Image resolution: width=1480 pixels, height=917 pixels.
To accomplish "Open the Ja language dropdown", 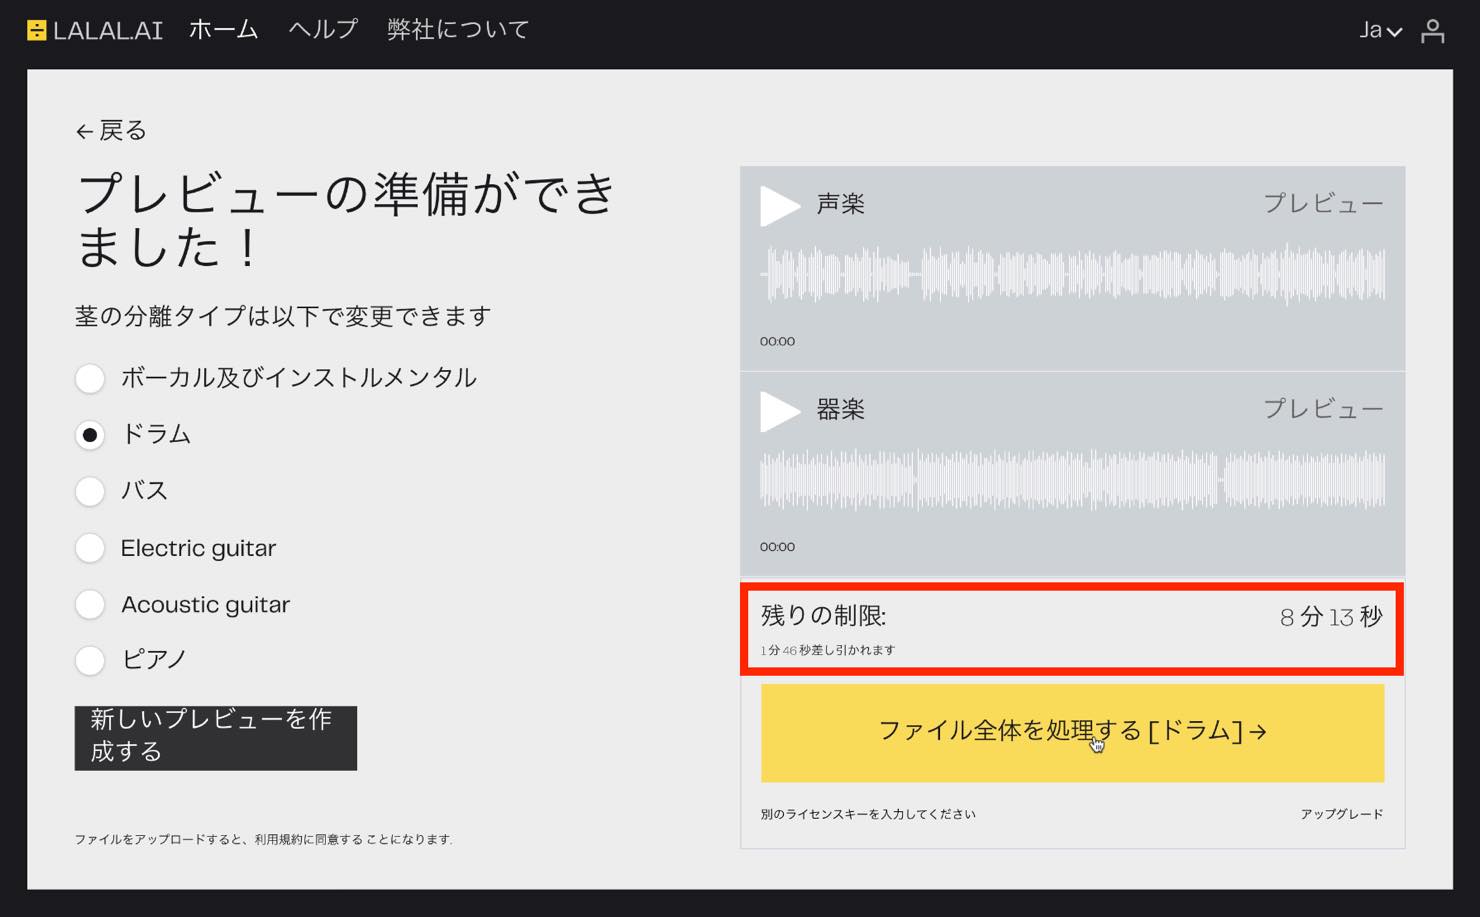I will (x=1380, y=30).
